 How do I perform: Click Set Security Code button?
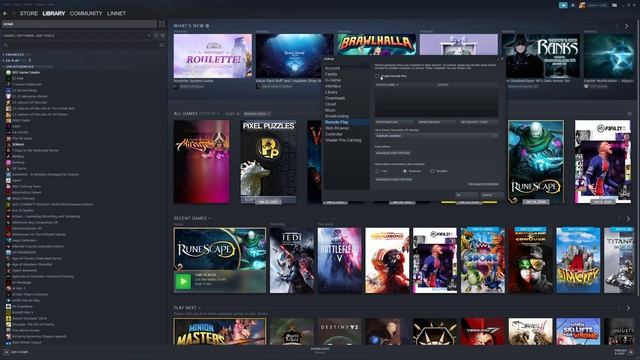(478, 122)
